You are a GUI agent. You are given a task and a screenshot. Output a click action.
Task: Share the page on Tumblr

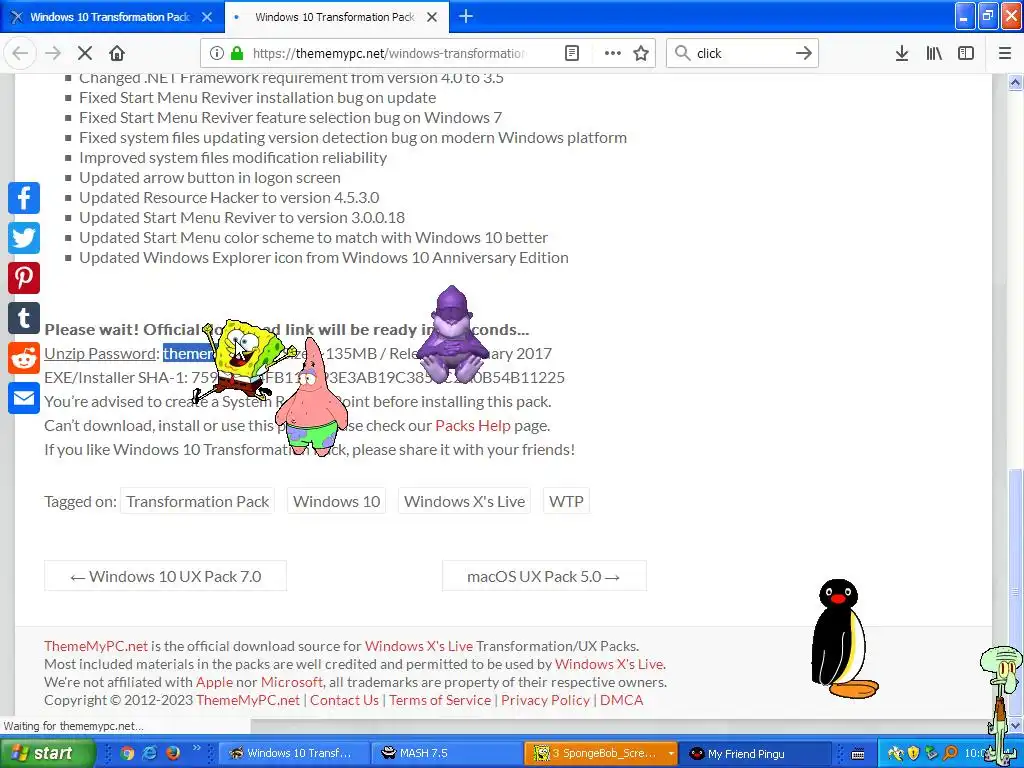point(24,318)
